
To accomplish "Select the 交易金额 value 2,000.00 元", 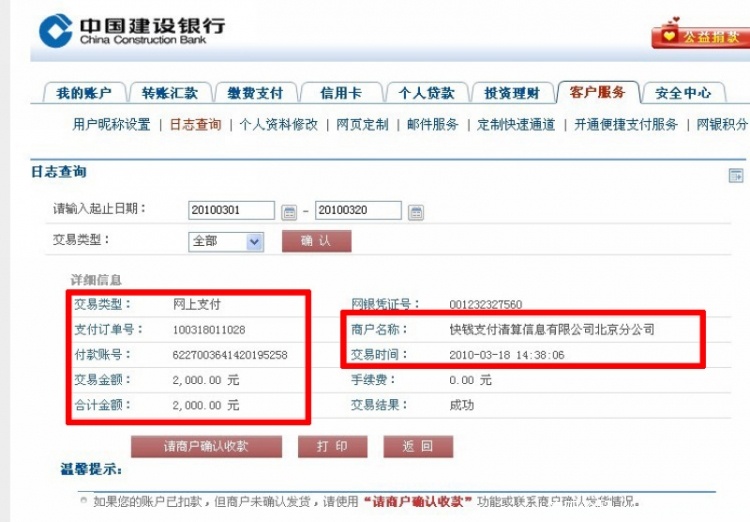I will (206, 380).
